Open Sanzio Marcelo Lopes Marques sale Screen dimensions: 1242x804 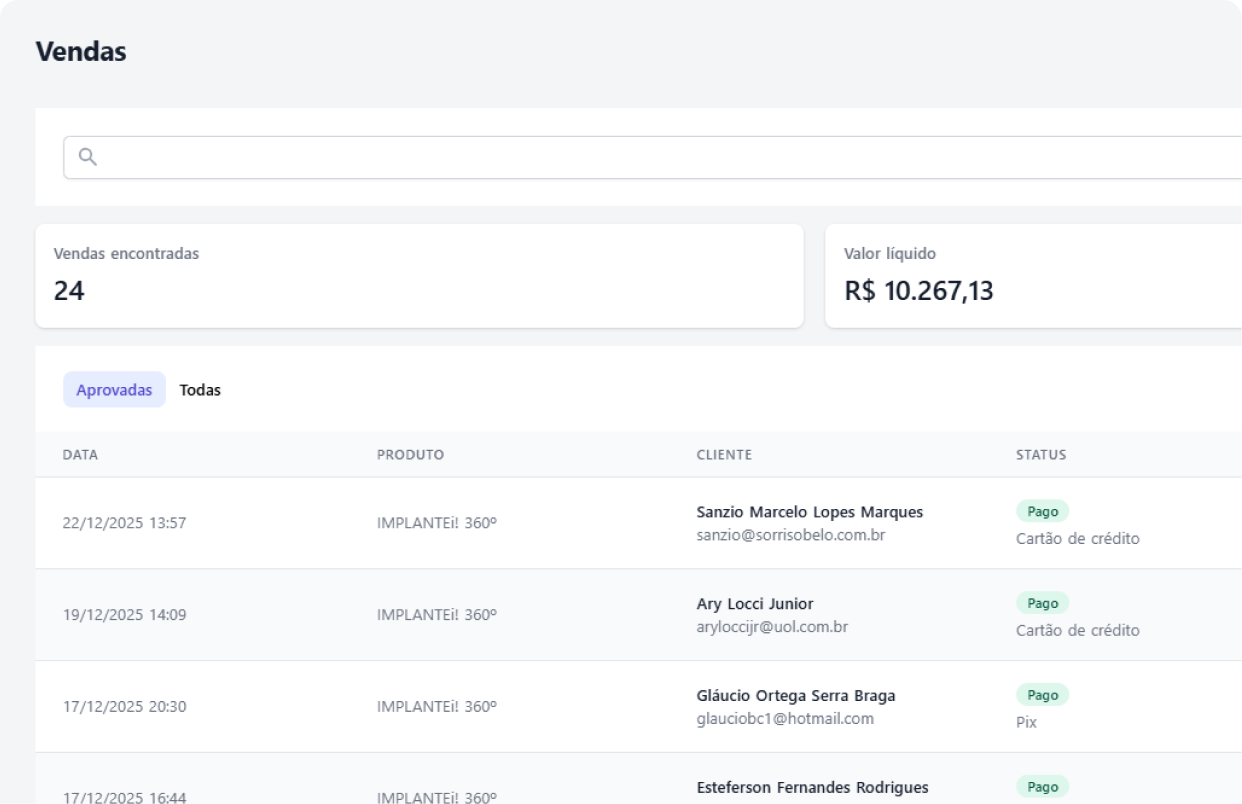[x=809, y=512]
